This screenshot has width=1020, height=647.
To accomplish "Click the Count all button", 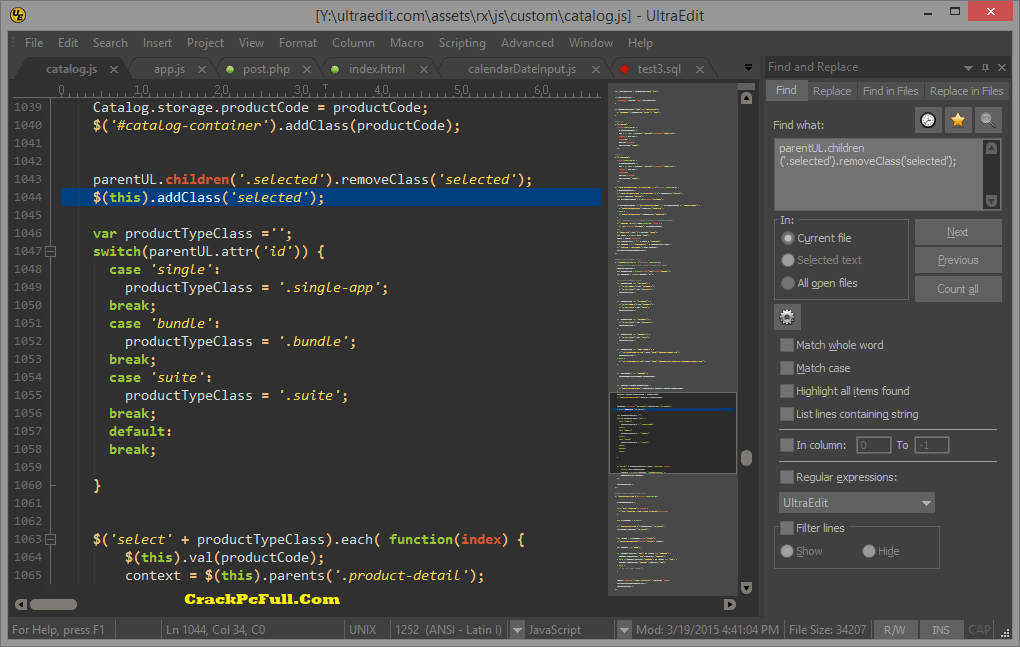I will (x=957, y=289).
